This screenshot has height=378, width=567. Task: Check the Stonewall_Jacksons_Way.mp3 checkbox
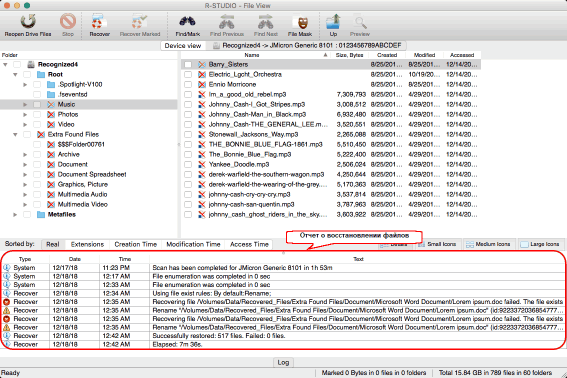point(188,135)
